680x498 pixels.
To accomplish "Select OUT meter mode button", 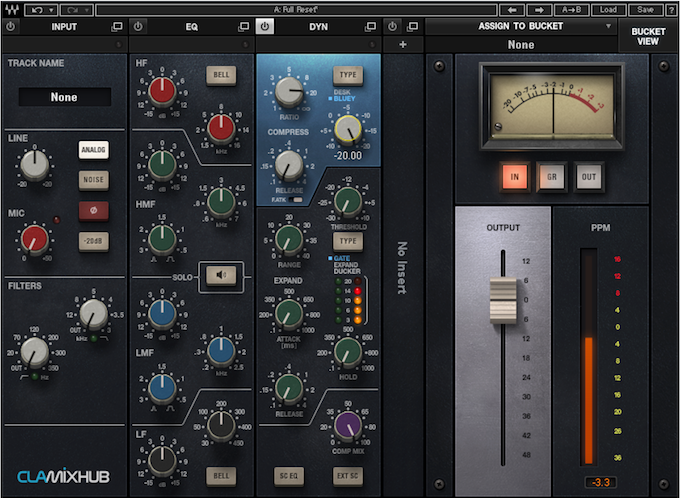I will (x=589, y=177).
